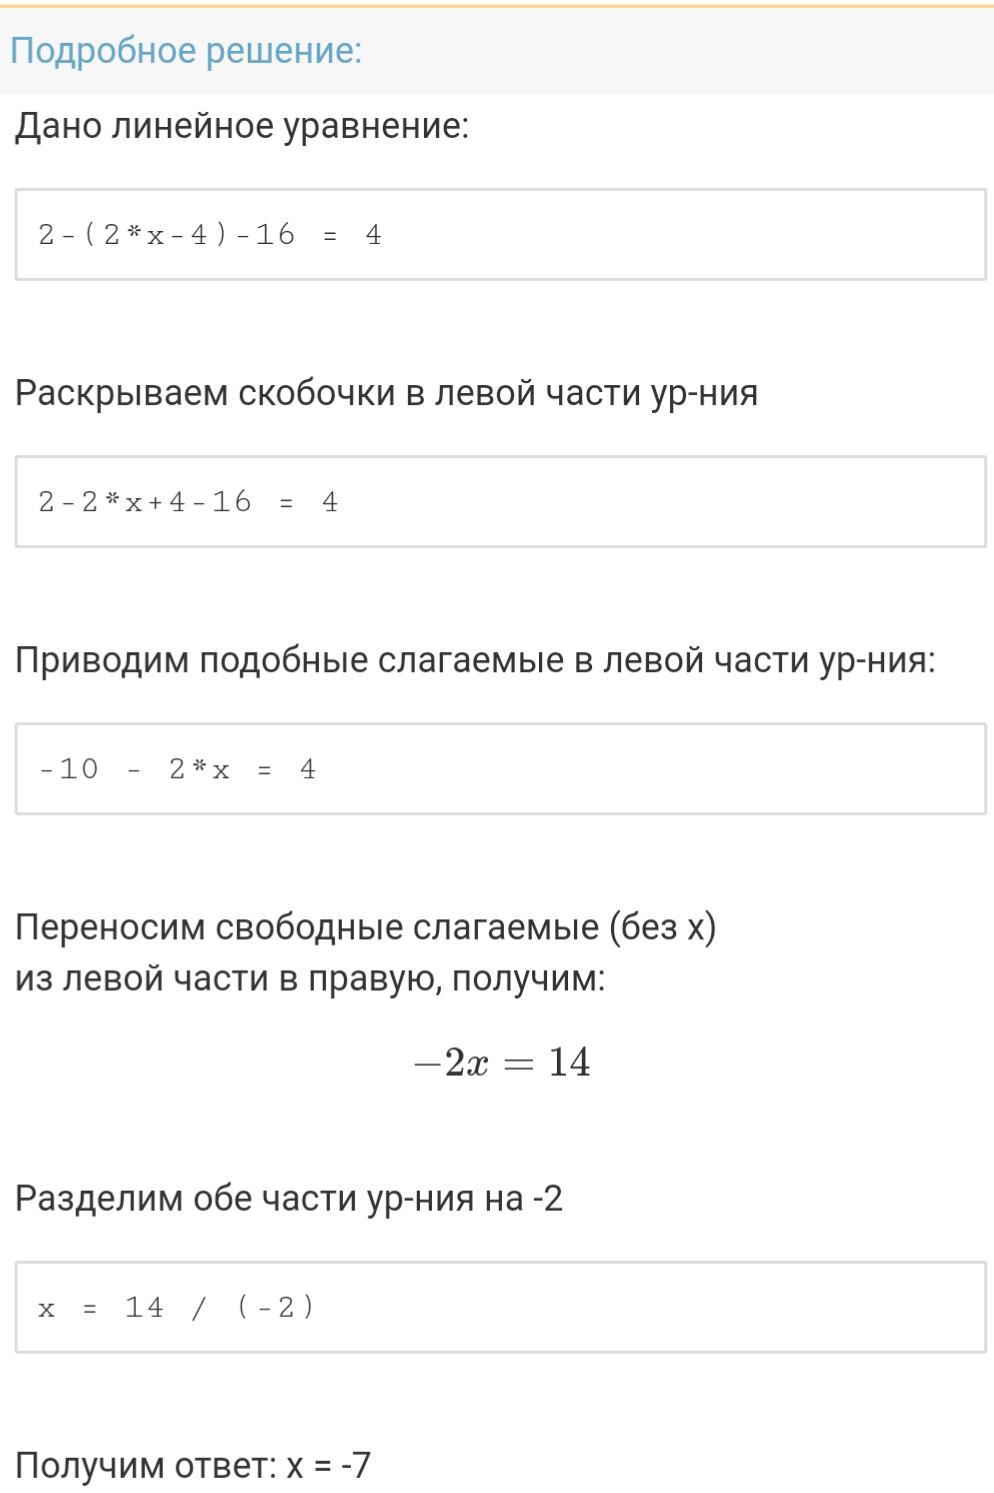Click '-16' in the first equation box
The width and height of the screenshot is (994, 1493).
[265, 235]
